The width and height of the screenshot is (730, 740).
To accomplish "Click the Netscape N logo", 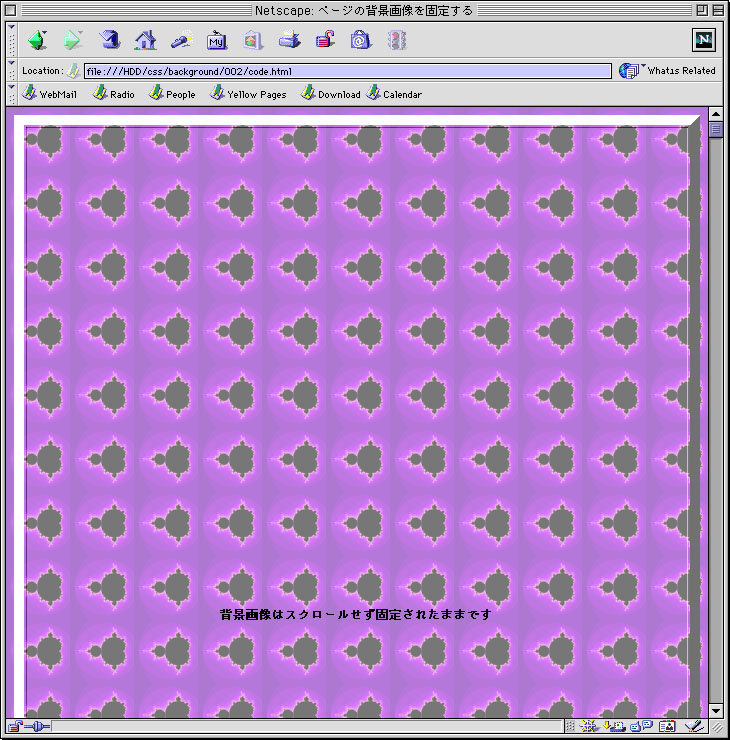I will click(x=704, y=40).
